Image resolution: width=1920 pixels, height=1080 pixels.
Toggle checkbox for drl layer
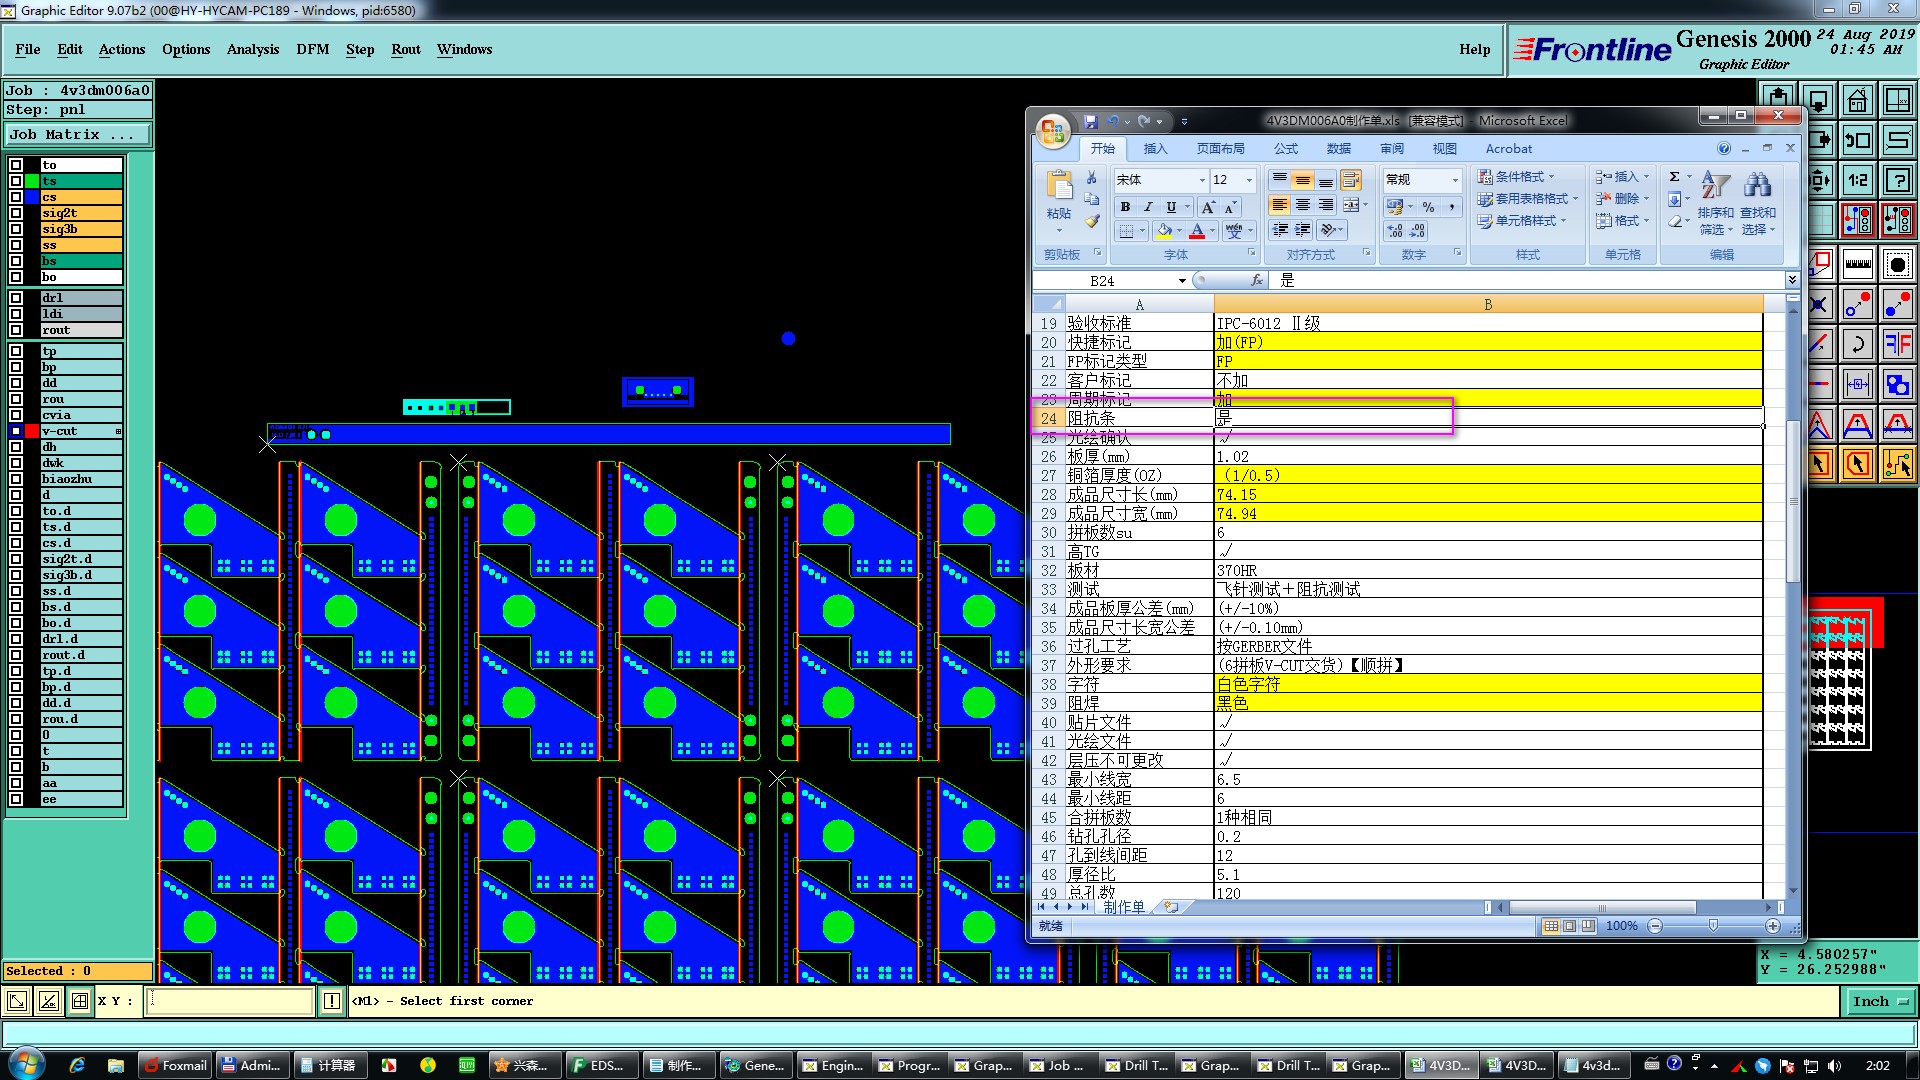click(16, 298)
